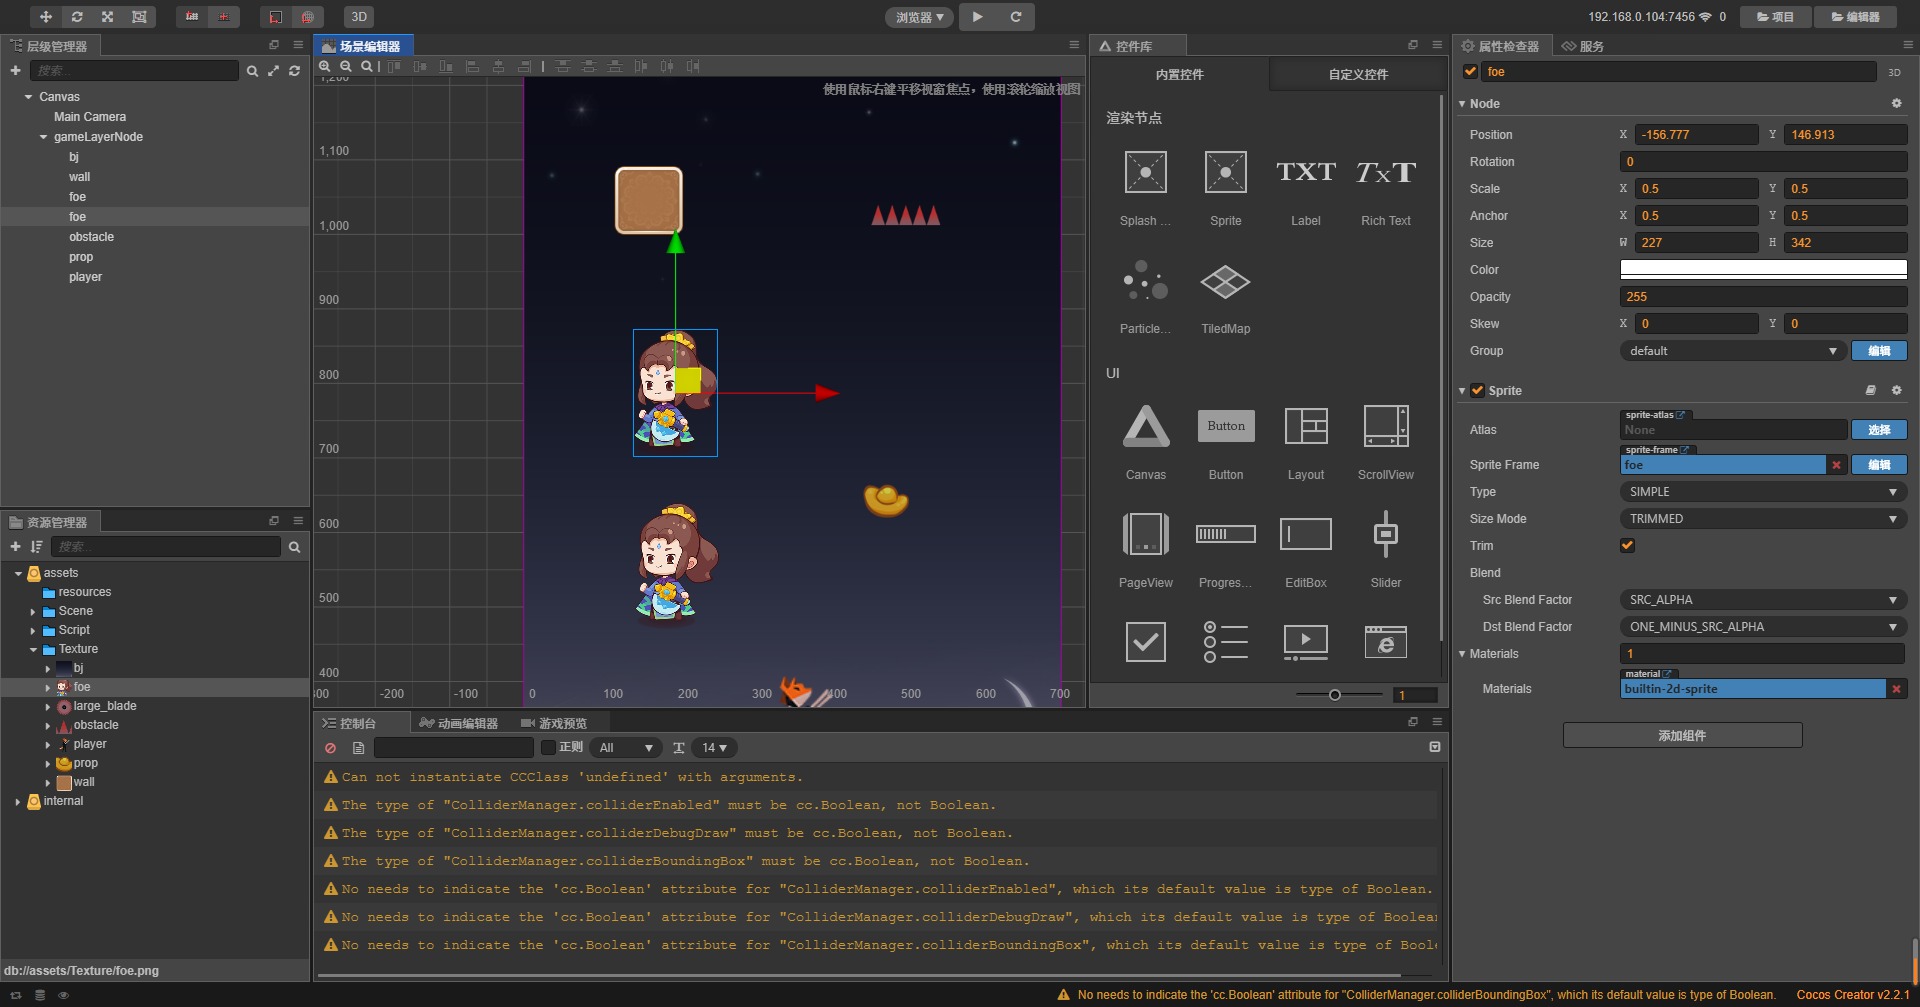Pick the PageView UI control
Screen dimensions: 1920x1007
coord(1145,550)
